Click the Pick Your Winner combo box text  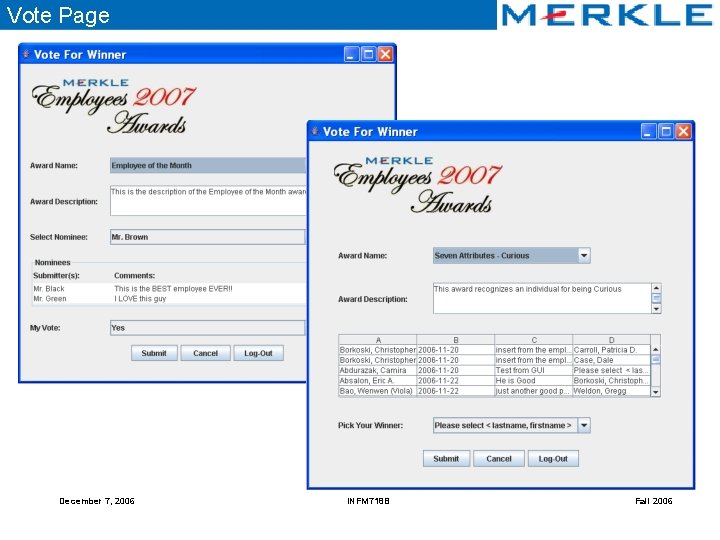coord(505,425)
